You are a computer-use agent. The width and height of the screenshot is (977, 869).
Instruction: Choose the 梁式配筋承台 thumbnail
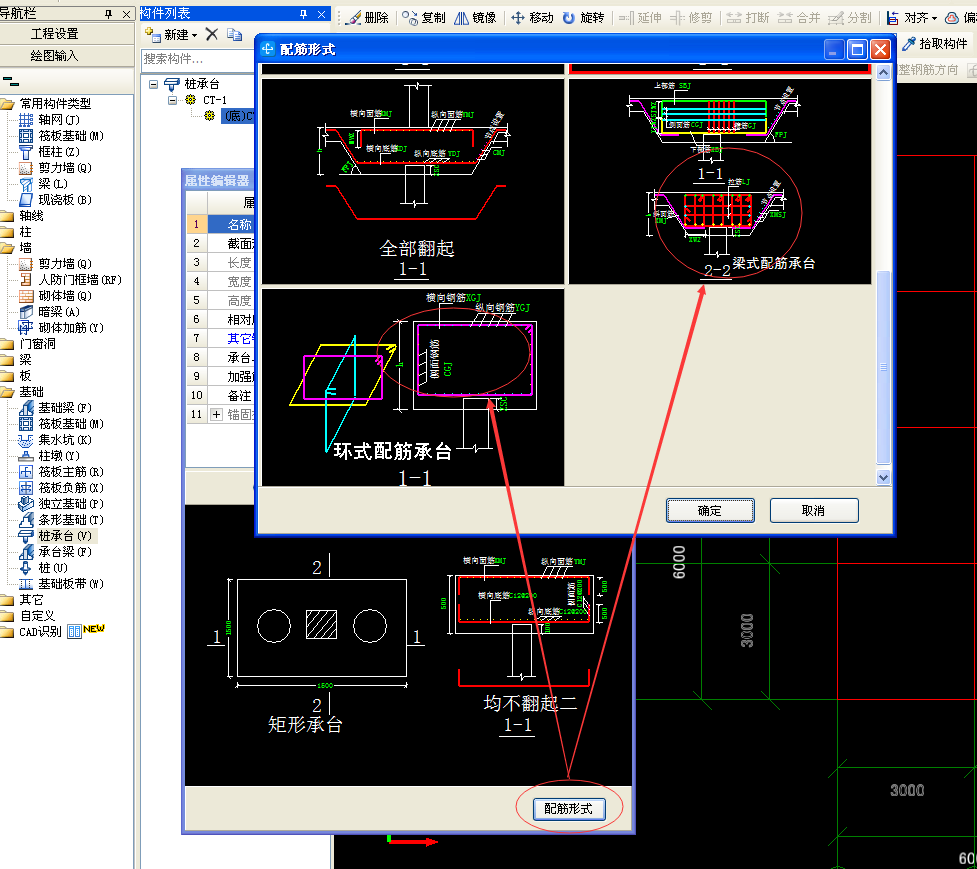click(720, 181)
